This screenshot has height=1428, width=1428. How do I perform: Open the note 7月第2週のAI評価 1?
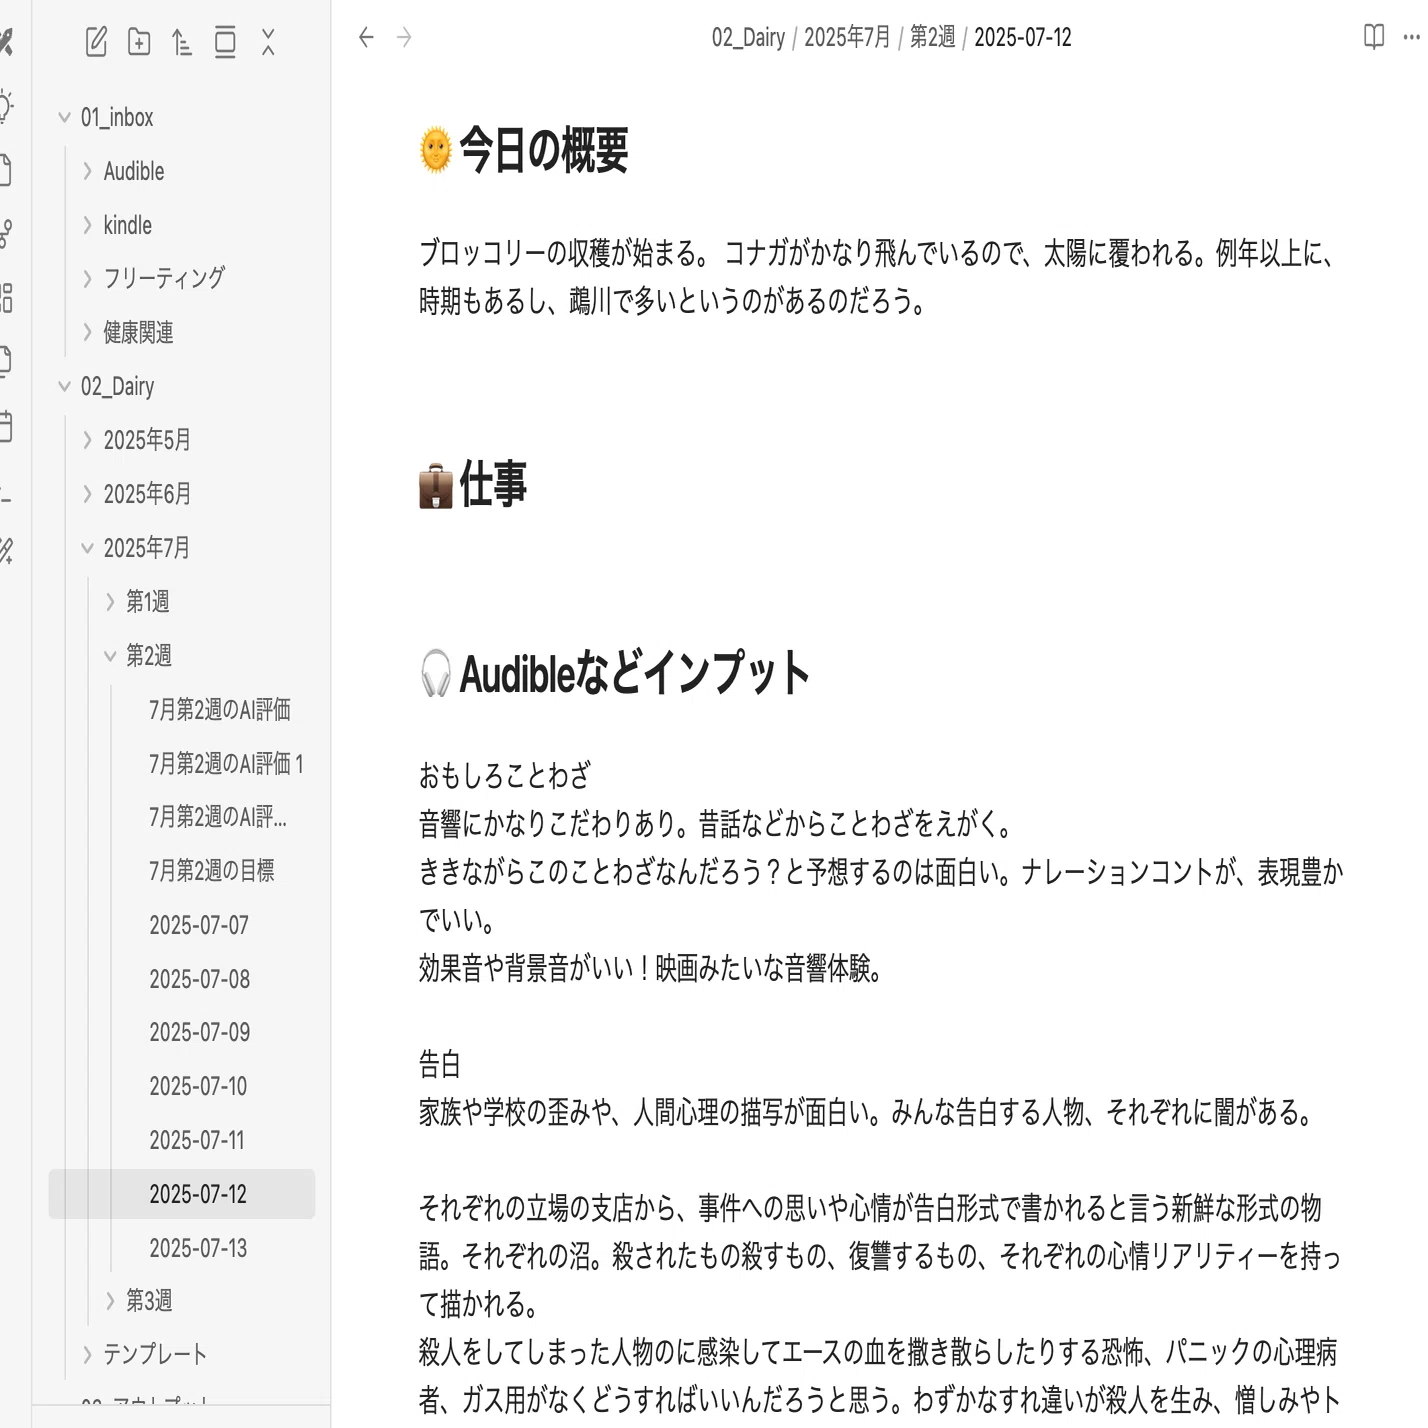pyautogui.click(x=226, y=764)
